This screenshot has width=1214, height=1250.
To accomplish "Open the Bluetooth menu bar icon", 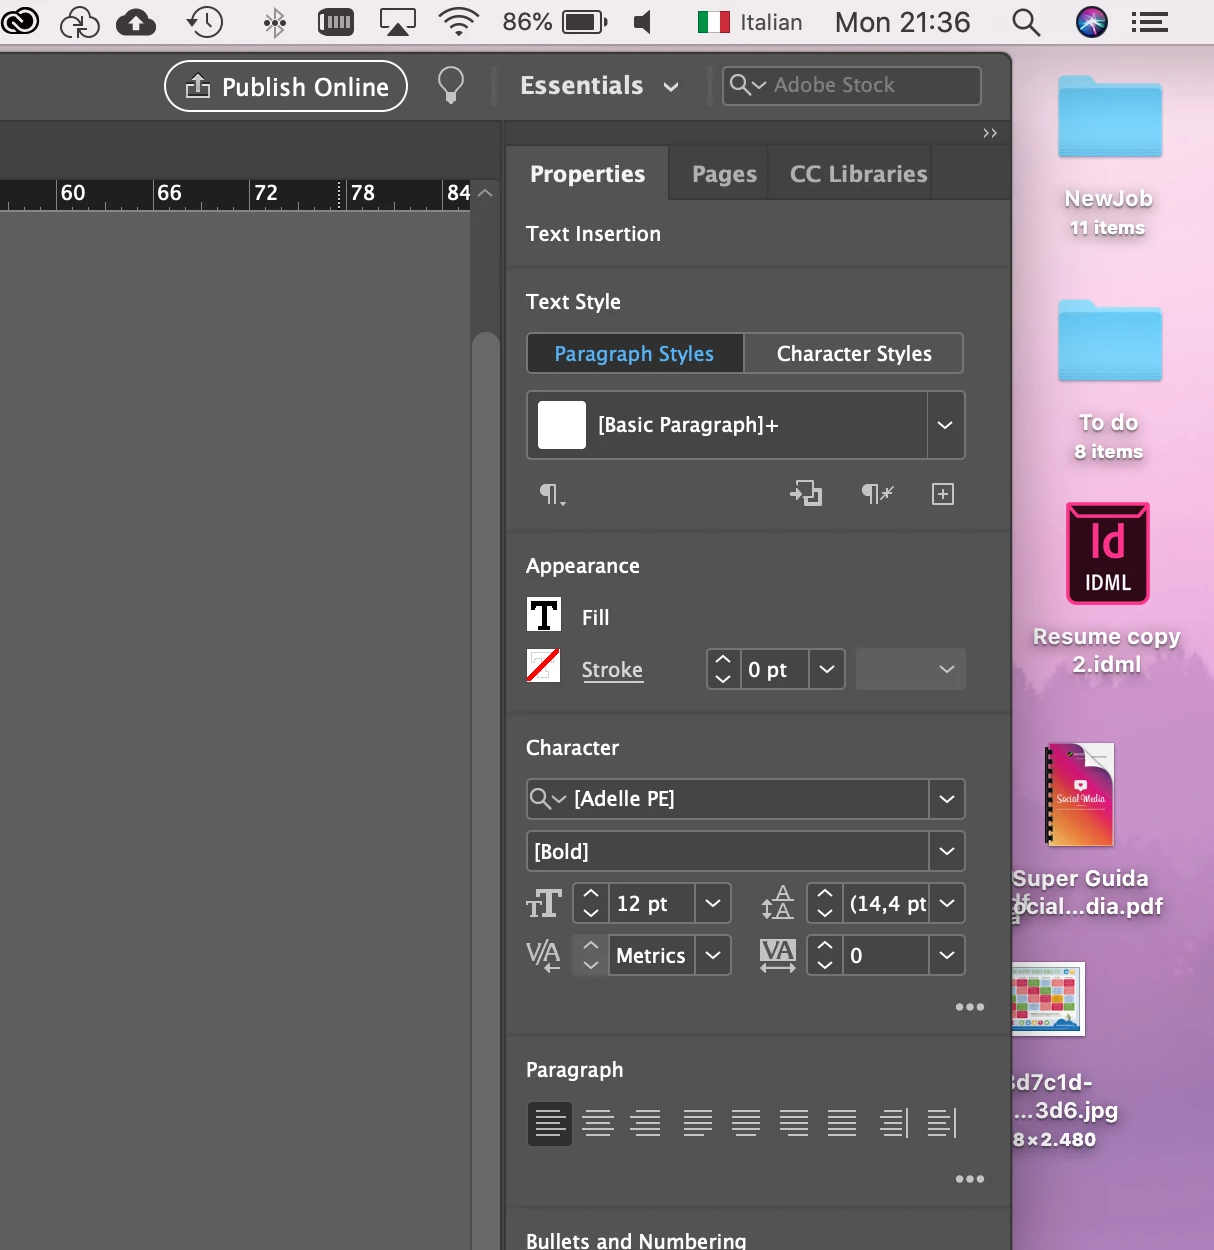I will click(274, 22).
